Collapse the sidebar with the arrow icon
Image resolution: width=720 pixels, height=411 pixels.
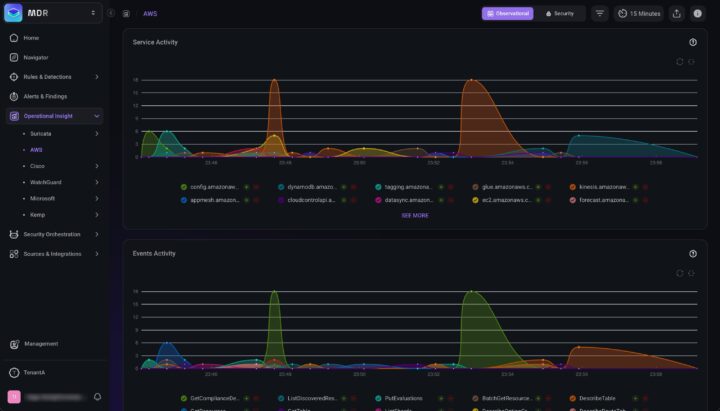[111, 14]
